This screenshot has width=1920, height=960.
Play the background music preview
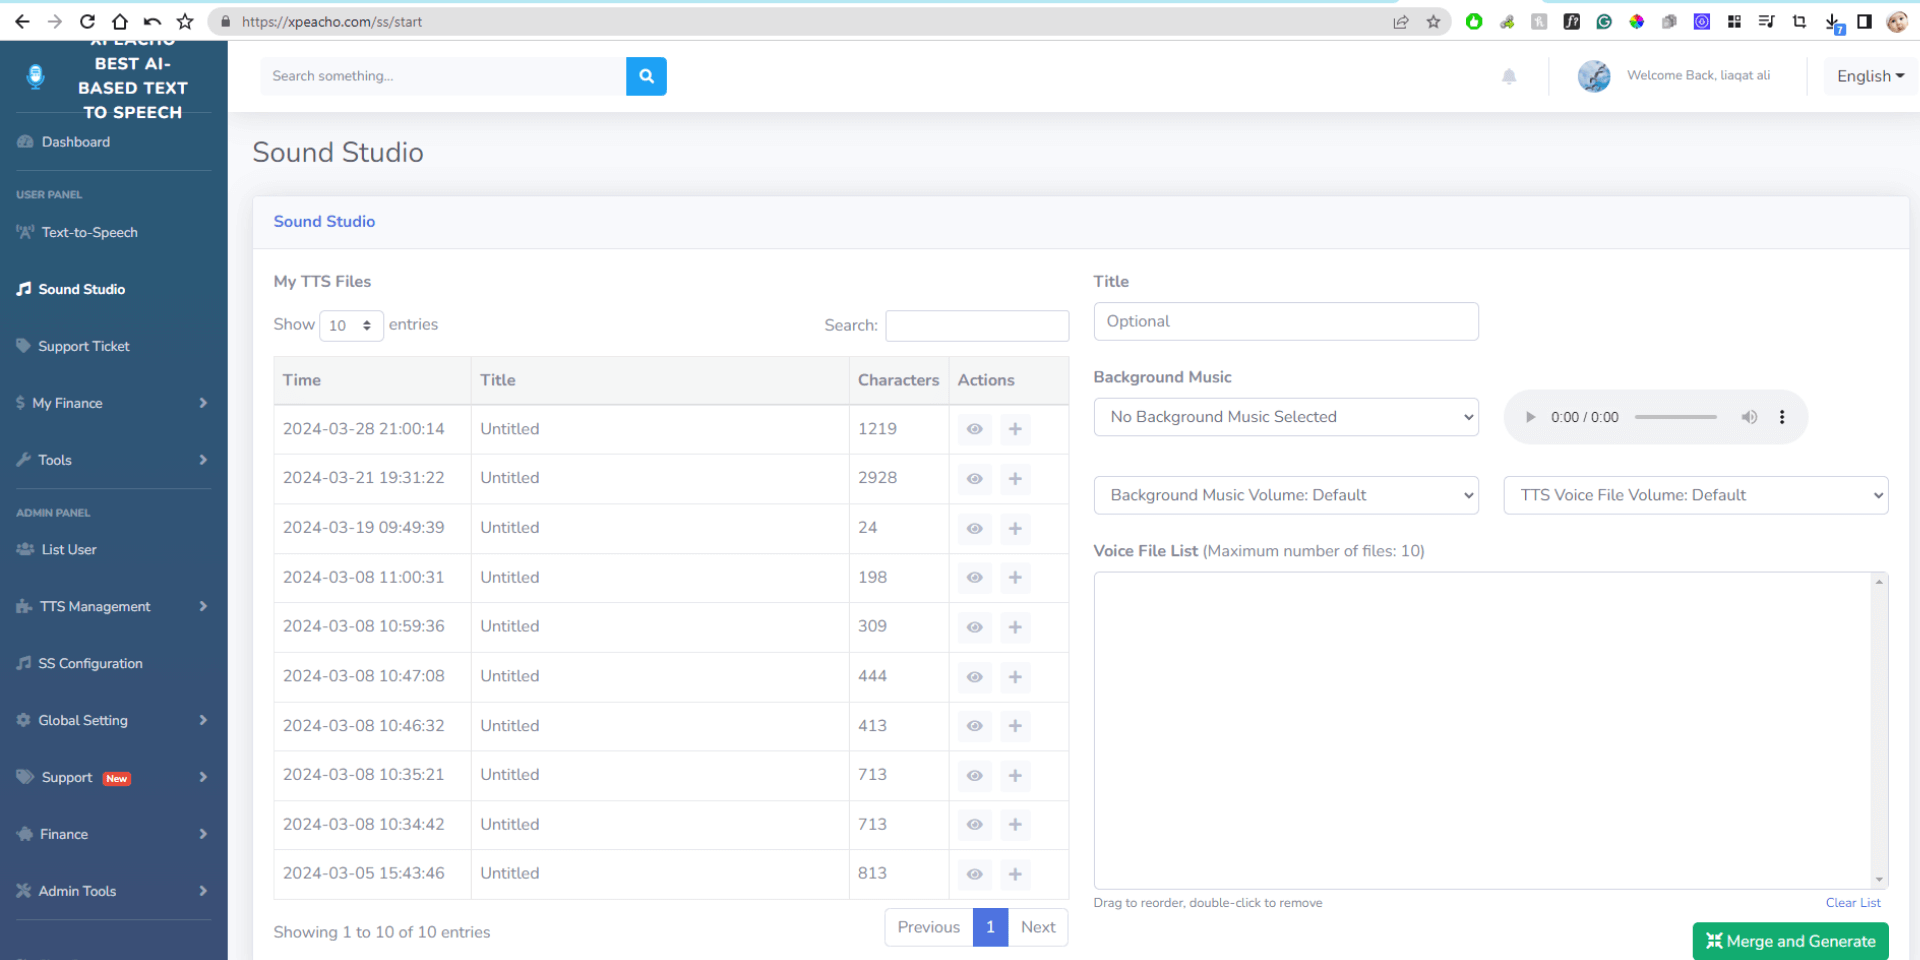tap(1530, 417)
